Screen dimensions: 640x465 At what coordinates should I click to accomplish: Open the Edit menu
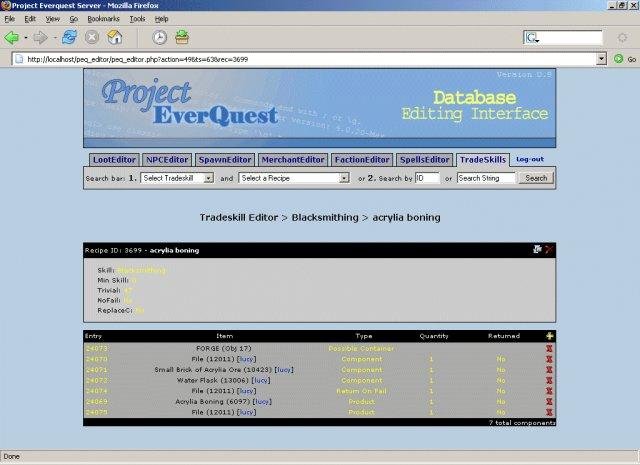30,19
